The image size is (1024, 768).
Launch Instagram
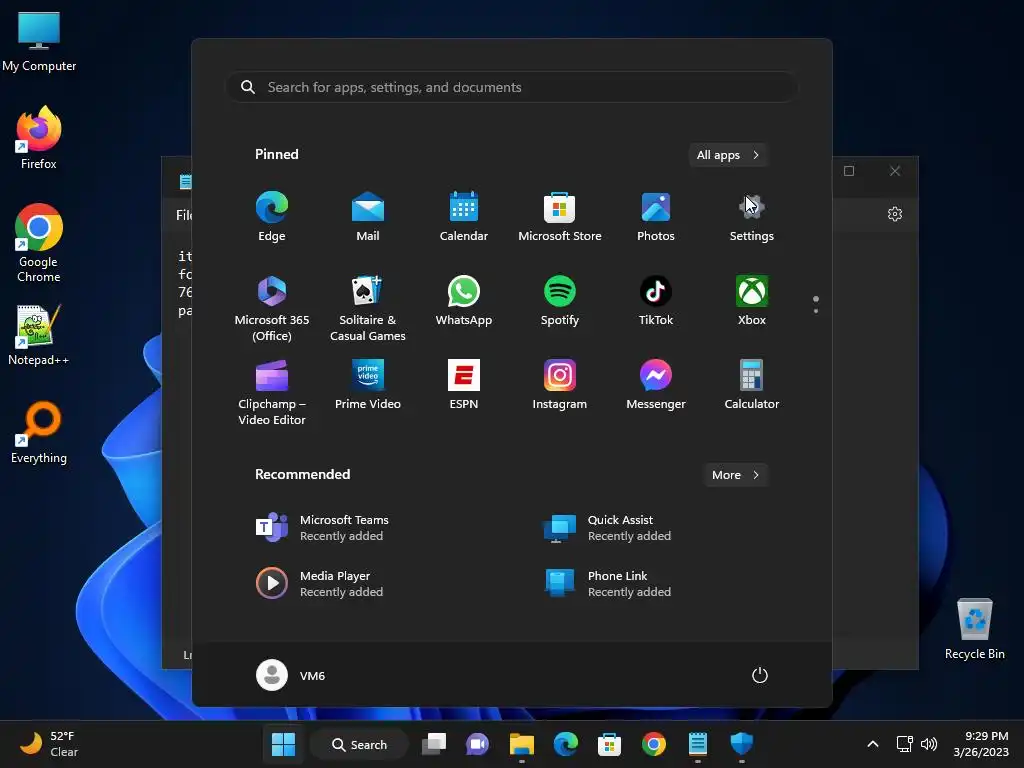[x=560, y=385]
